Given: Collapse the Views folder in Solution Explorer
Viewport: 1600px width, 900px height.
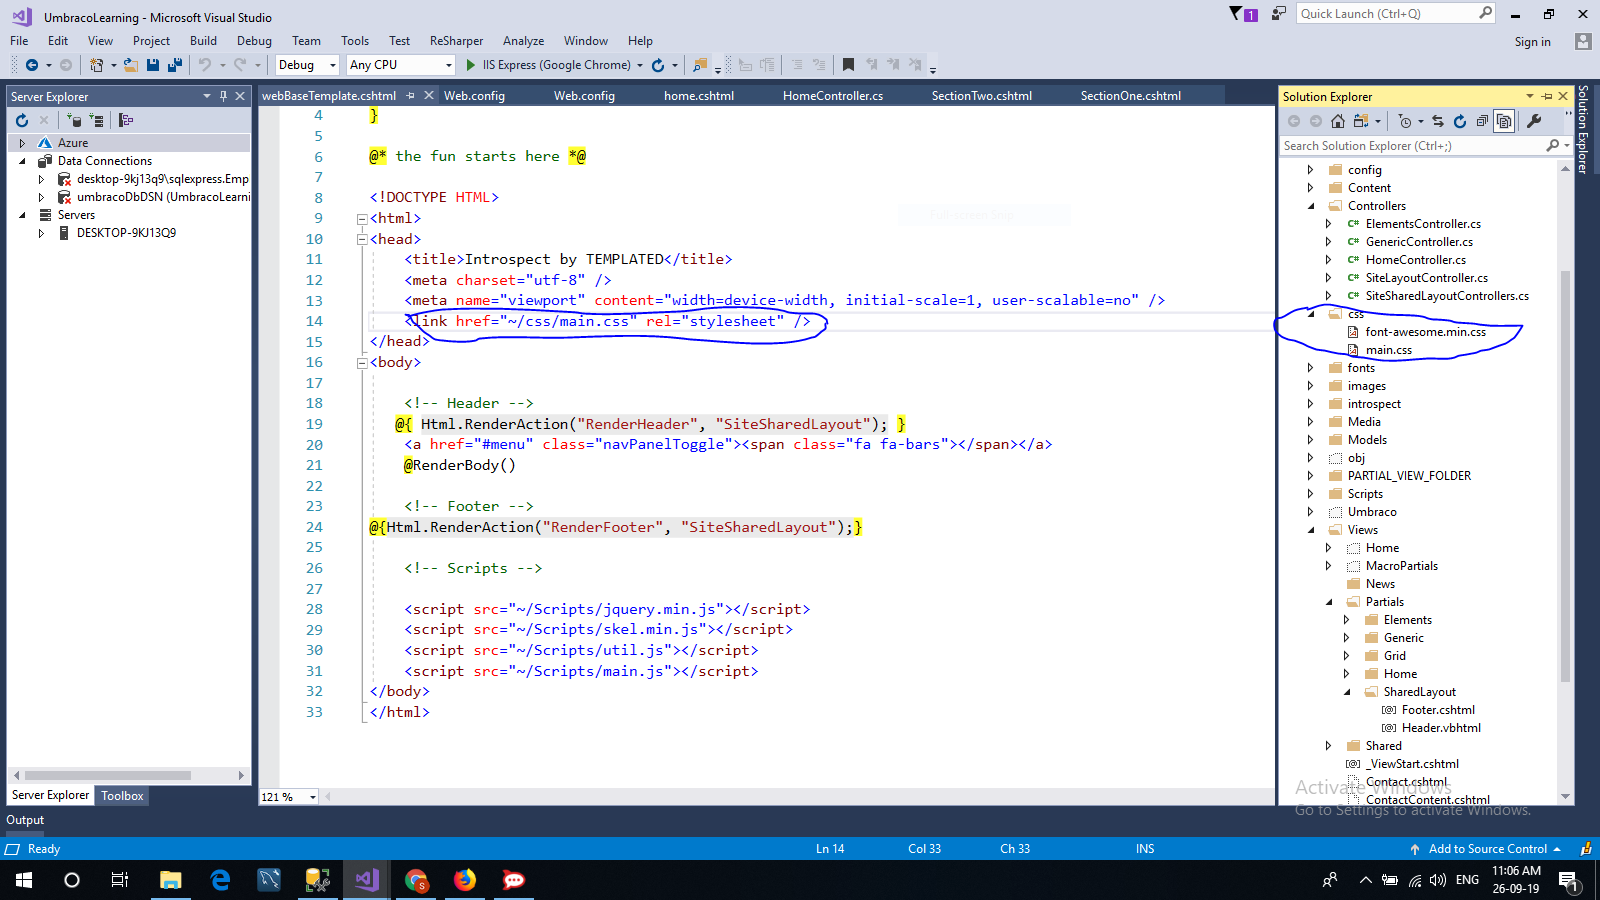Looking at the screenshot, I should [1311, 530].
